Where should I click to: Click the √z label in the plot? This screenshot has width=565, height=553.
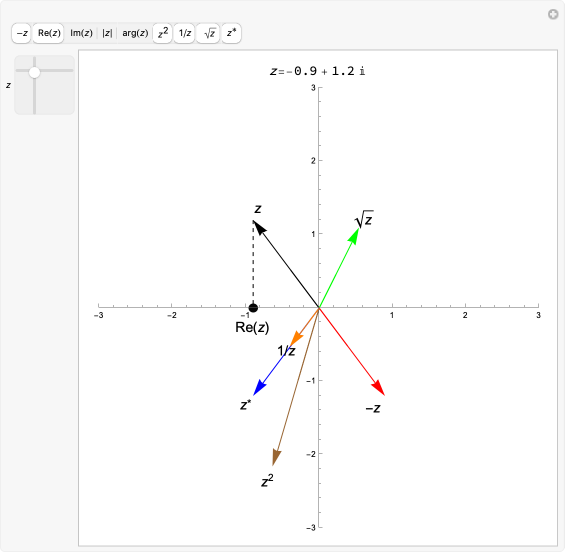pos(364,219)
